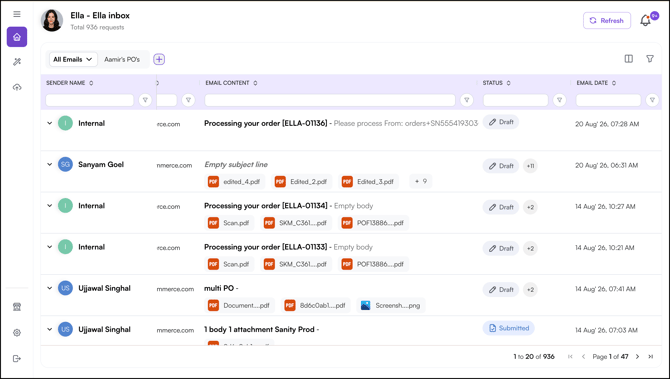Click the Submitted status badge
This screenshot has width=670, height=379.
tap(508, 328)
